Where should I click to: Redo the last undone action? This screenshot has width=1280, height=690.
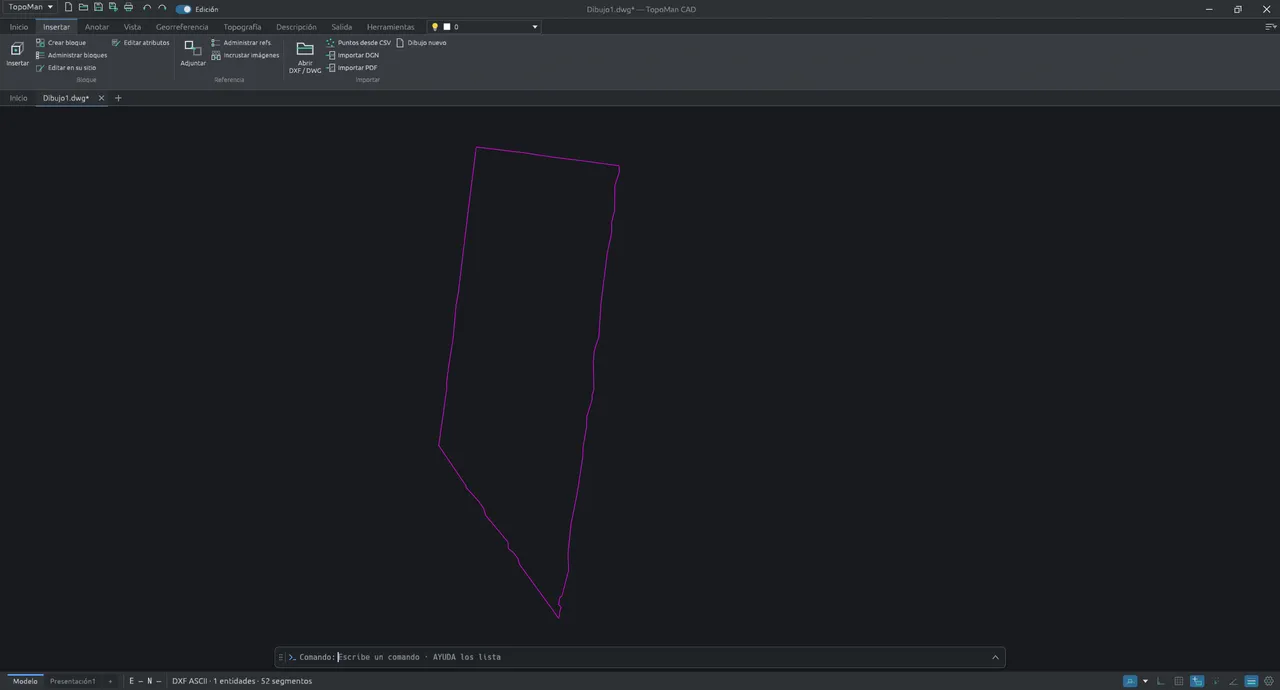tap(162, 8)
